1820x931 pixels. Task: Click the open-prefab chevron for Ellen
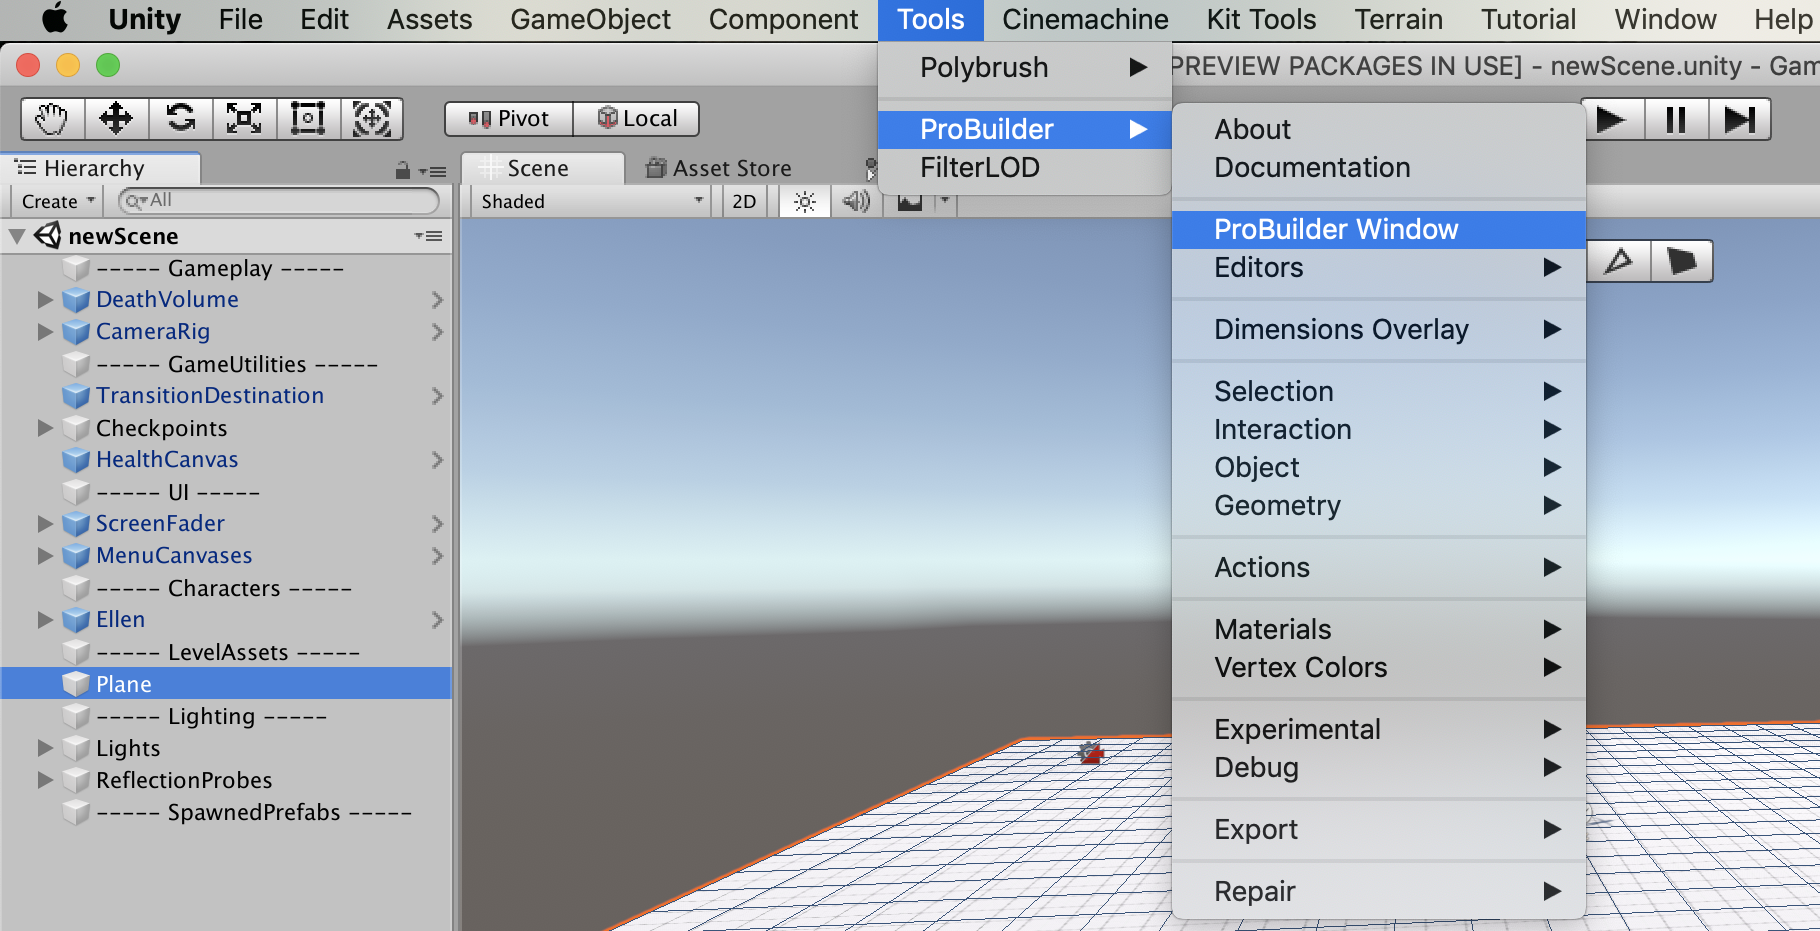tap(437, 620)
